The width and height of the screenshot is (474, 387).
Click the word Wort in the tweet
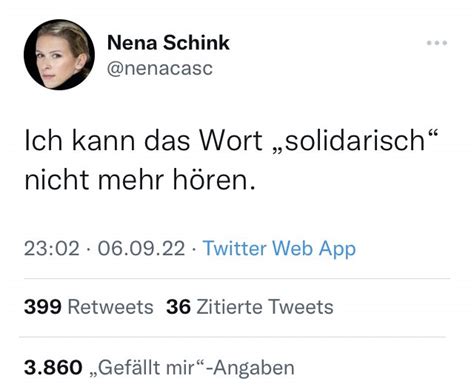pyautogui.click(x=231, y=140)
